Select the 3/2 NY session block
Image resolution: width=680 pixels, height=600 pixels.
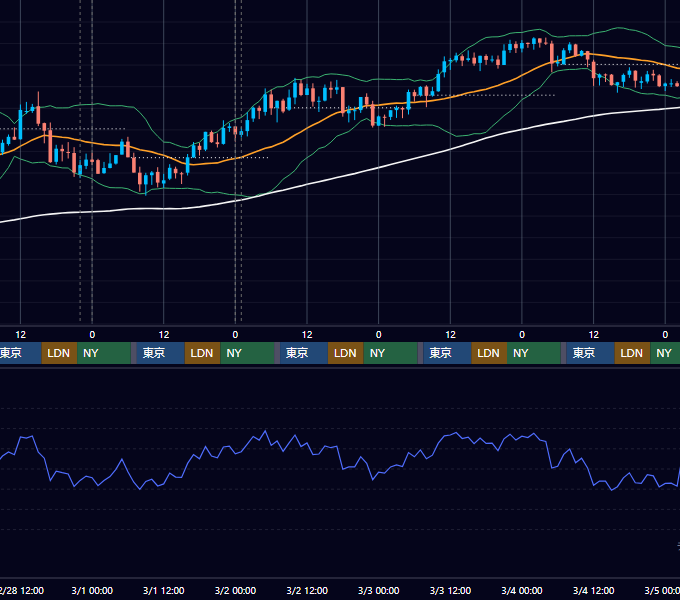(391, 353)
